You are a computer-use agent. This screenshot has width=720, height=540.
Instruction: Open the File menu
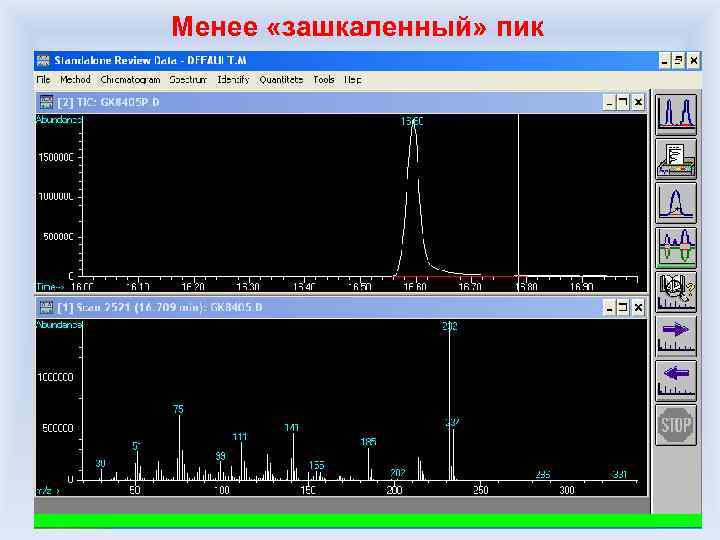click(43, 79)
